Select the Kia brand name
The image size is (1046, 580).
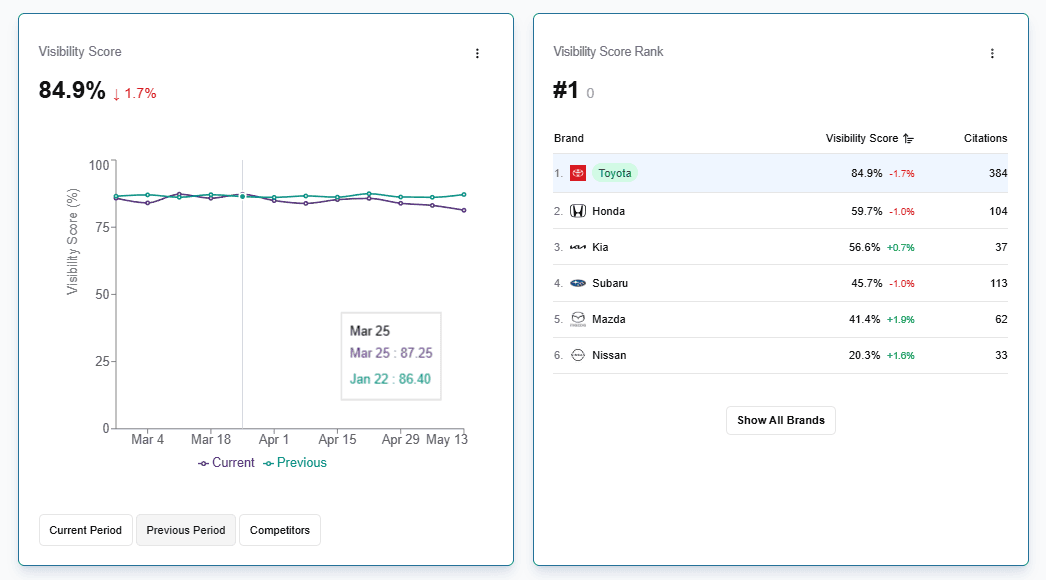click(x=600, y=247)
